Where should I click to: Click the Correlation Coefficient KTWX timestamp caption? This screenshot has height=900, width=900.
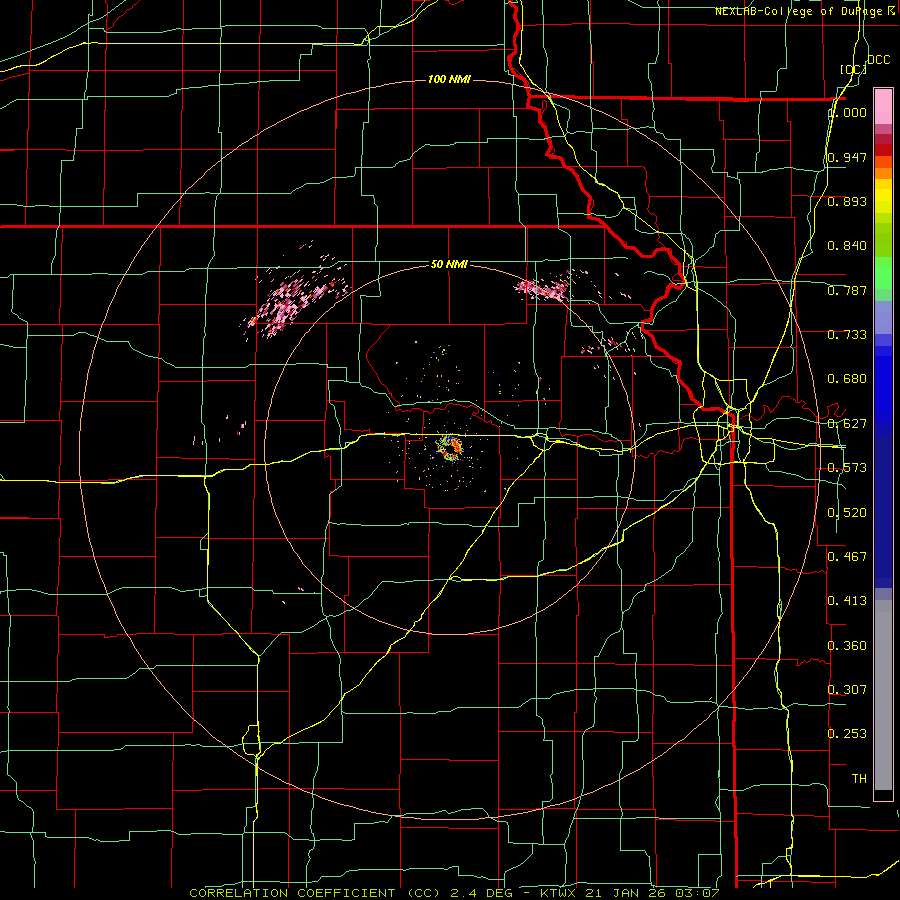click(453, 893)
